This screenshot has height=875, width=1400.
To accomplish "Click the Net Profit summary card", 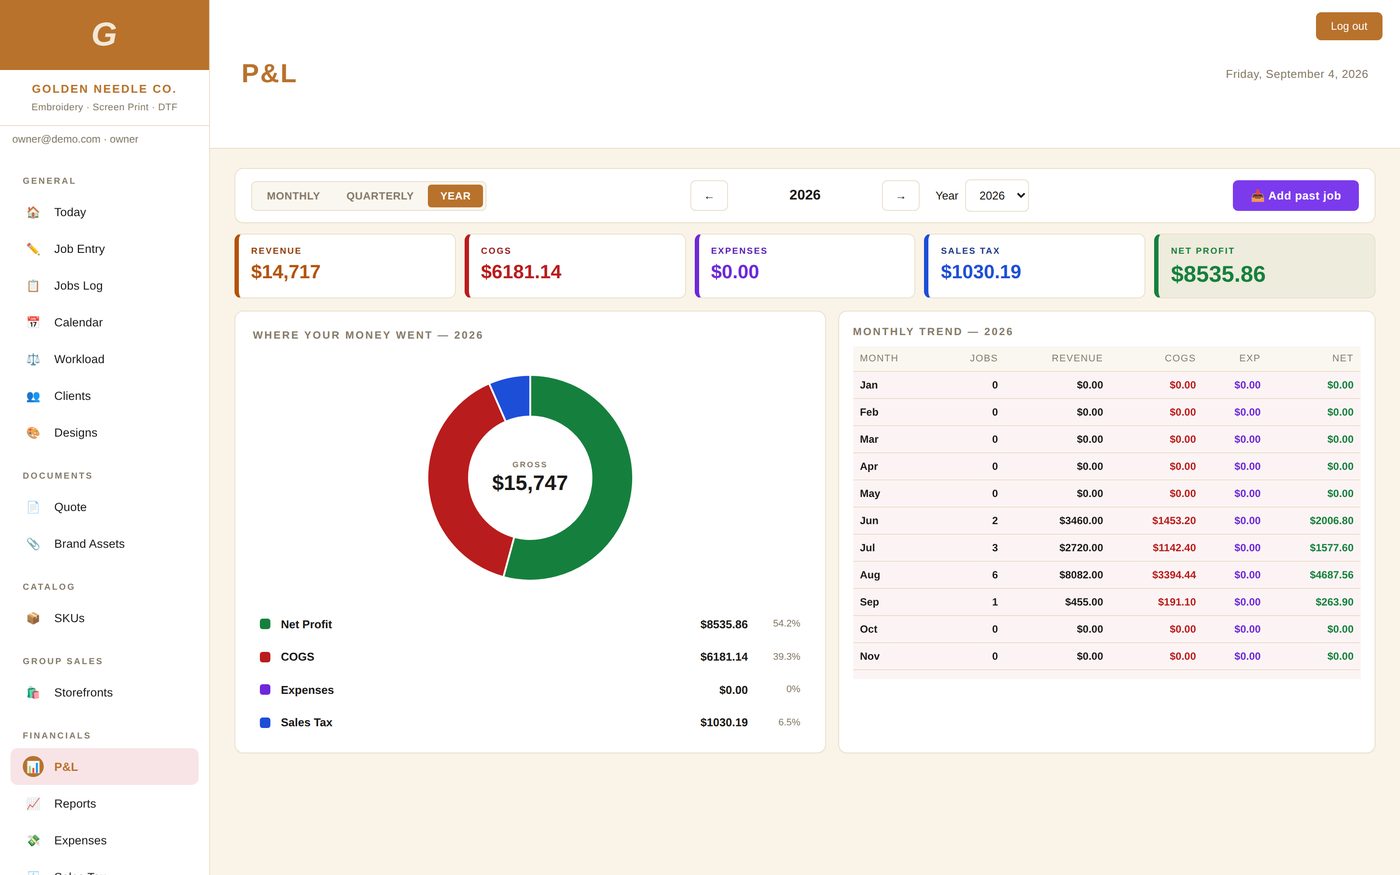I will tap(1264, 266).
